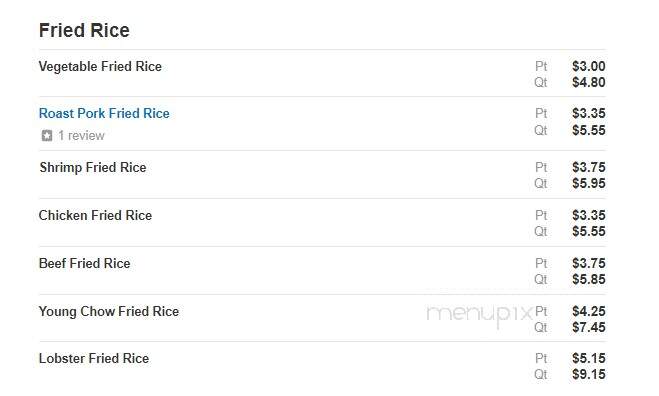
Task: Select the Shrimp Fried Rice item
Action: click(93, 167)
